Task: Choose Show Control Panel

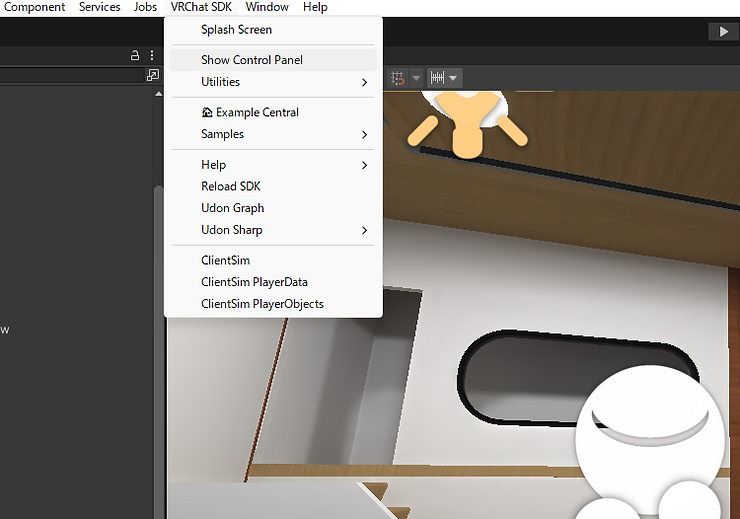Action: pos(273,60)
